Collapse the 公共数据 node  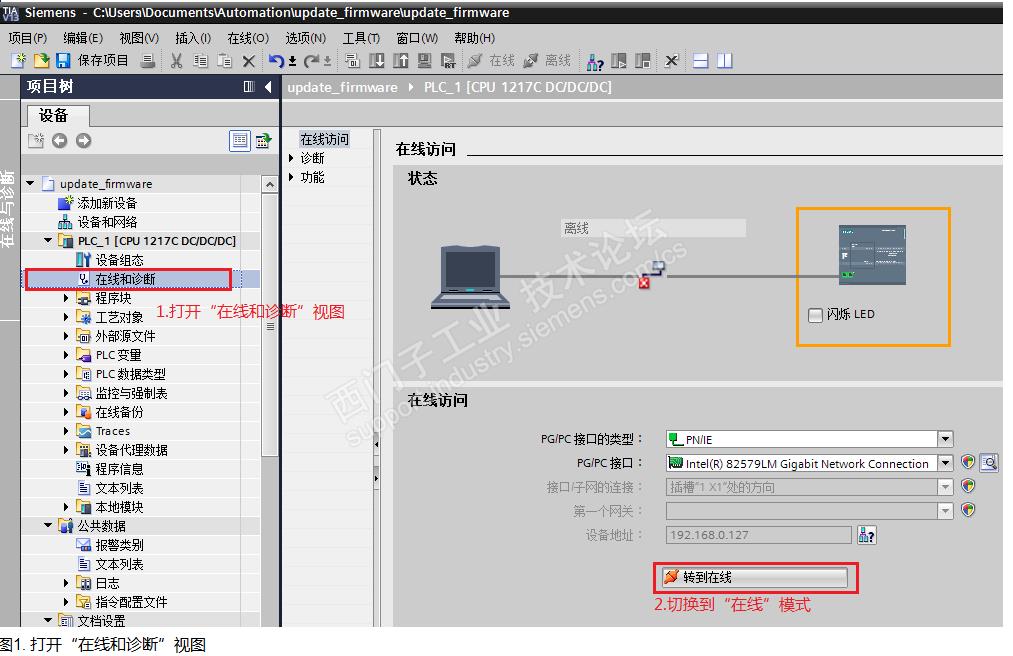48,525
